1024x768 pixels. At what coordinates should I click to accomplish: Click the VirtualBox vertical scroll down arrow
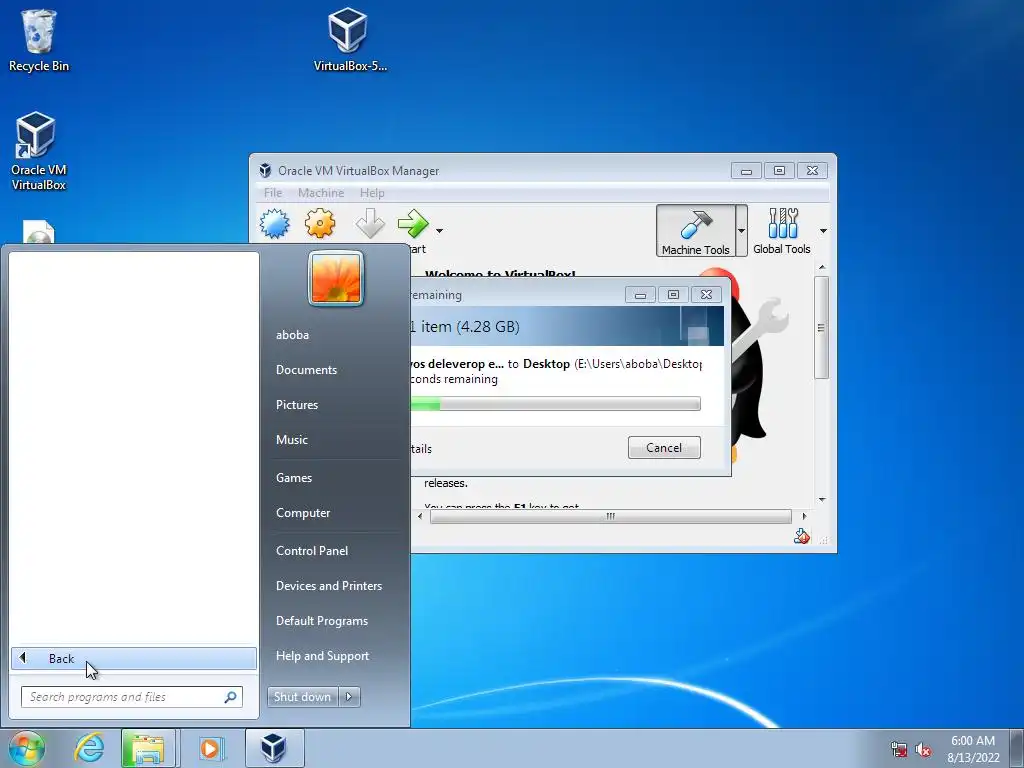(822, 500)
